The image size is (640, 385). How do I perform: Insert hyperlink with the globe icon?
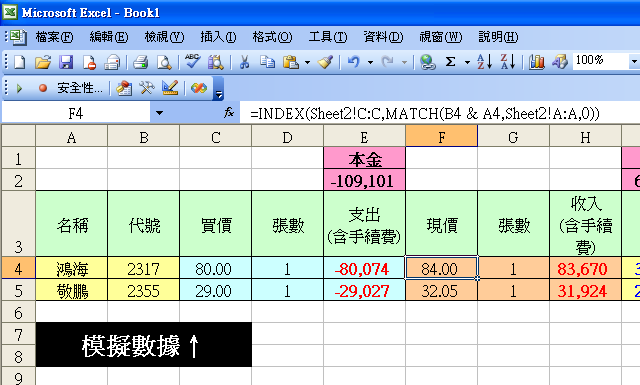click(427, 62)
